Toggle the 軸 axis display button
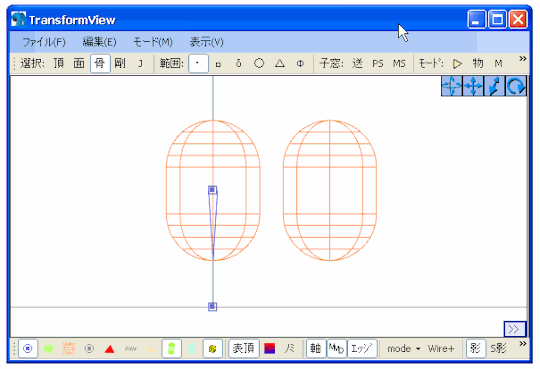The height and width of the screenshot is (369, 540). (x=316, y=349)
